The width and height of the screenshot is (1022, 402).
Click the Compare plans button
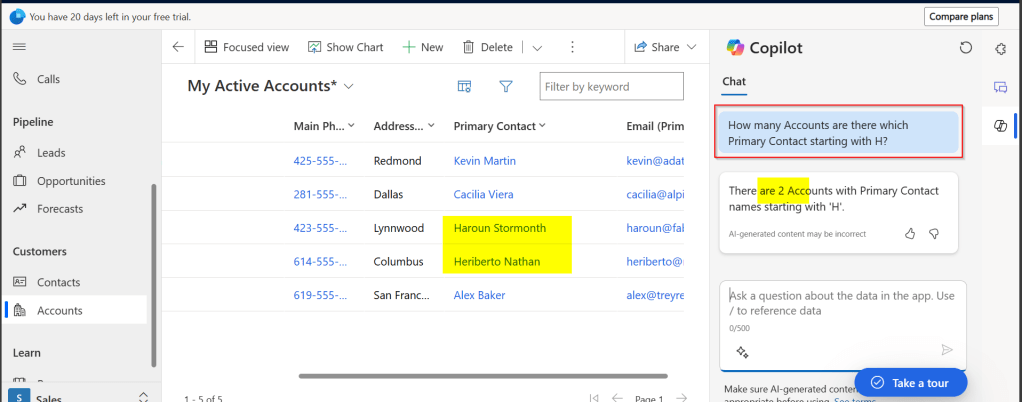[960, 17]
